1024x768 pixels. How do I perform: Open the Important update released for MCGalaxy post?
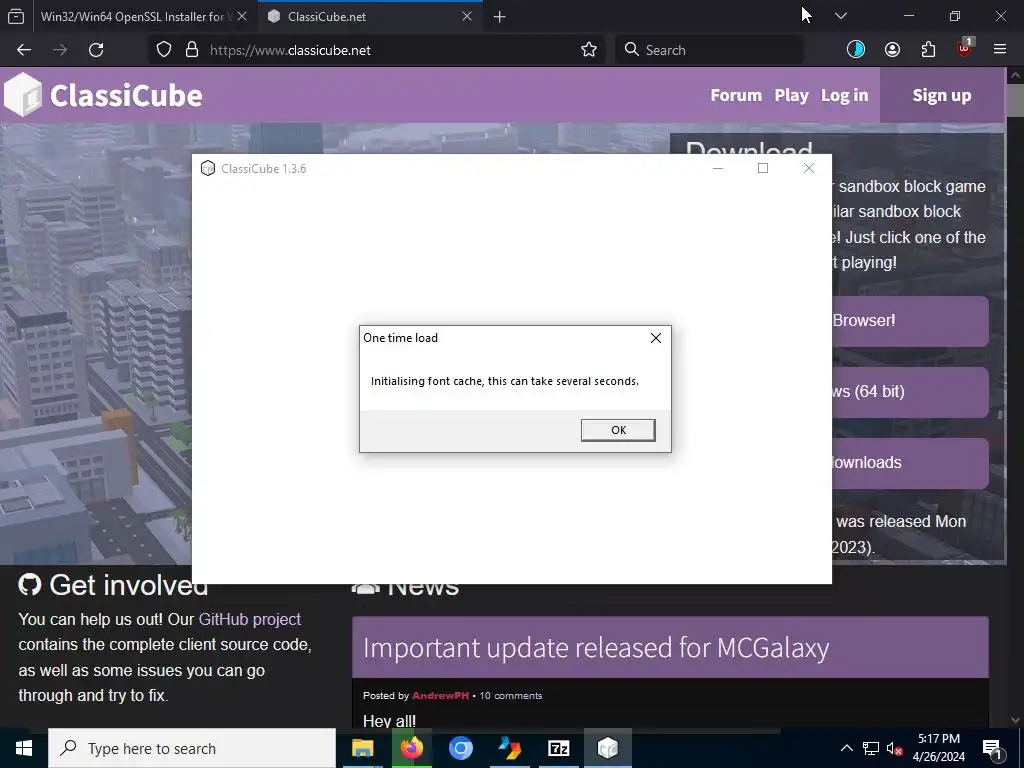point(596,648)
